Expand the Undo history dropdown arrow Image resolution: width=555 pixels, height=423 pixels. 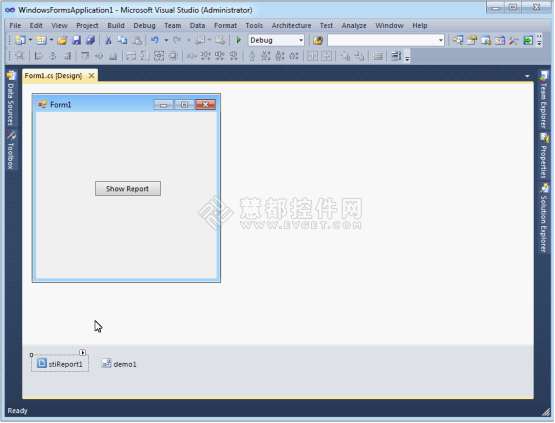(166, 40)
